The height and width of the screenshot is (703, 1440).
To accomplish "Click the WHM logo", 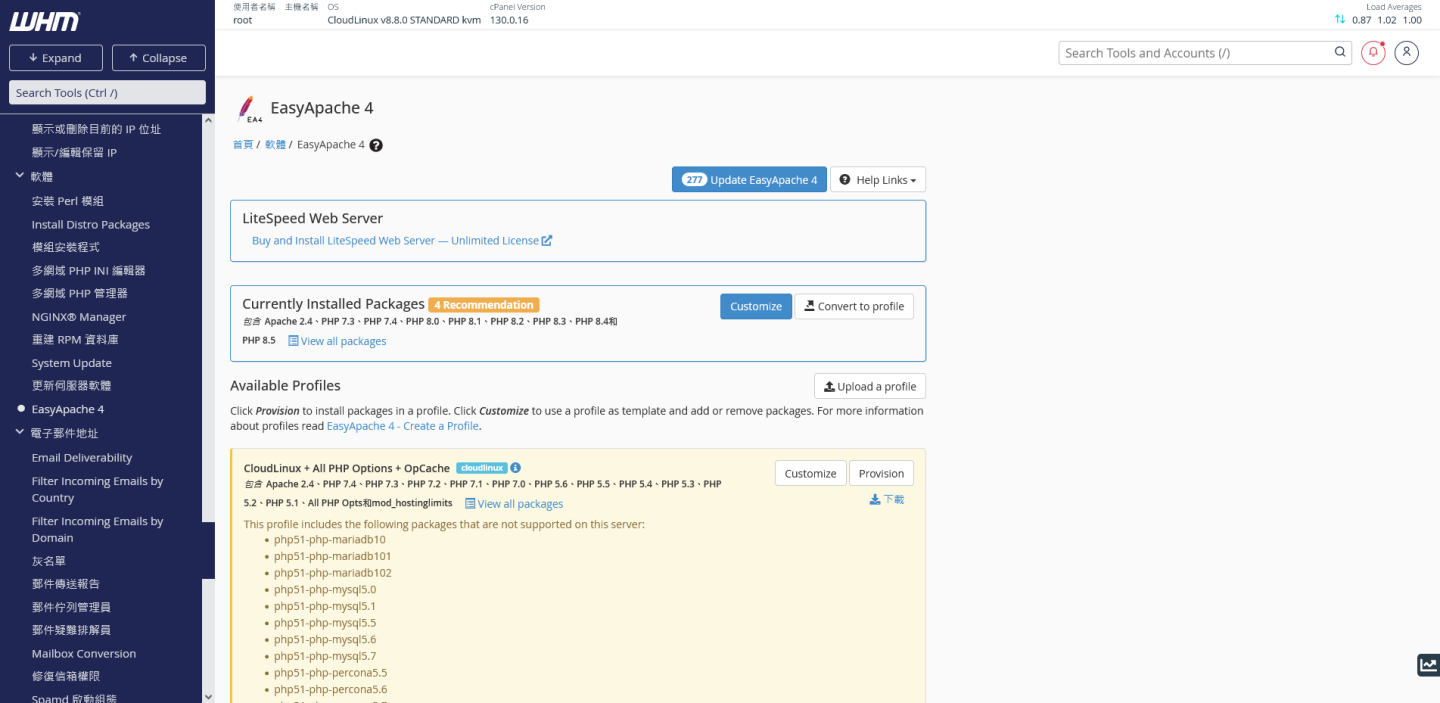I will point(44,22).
